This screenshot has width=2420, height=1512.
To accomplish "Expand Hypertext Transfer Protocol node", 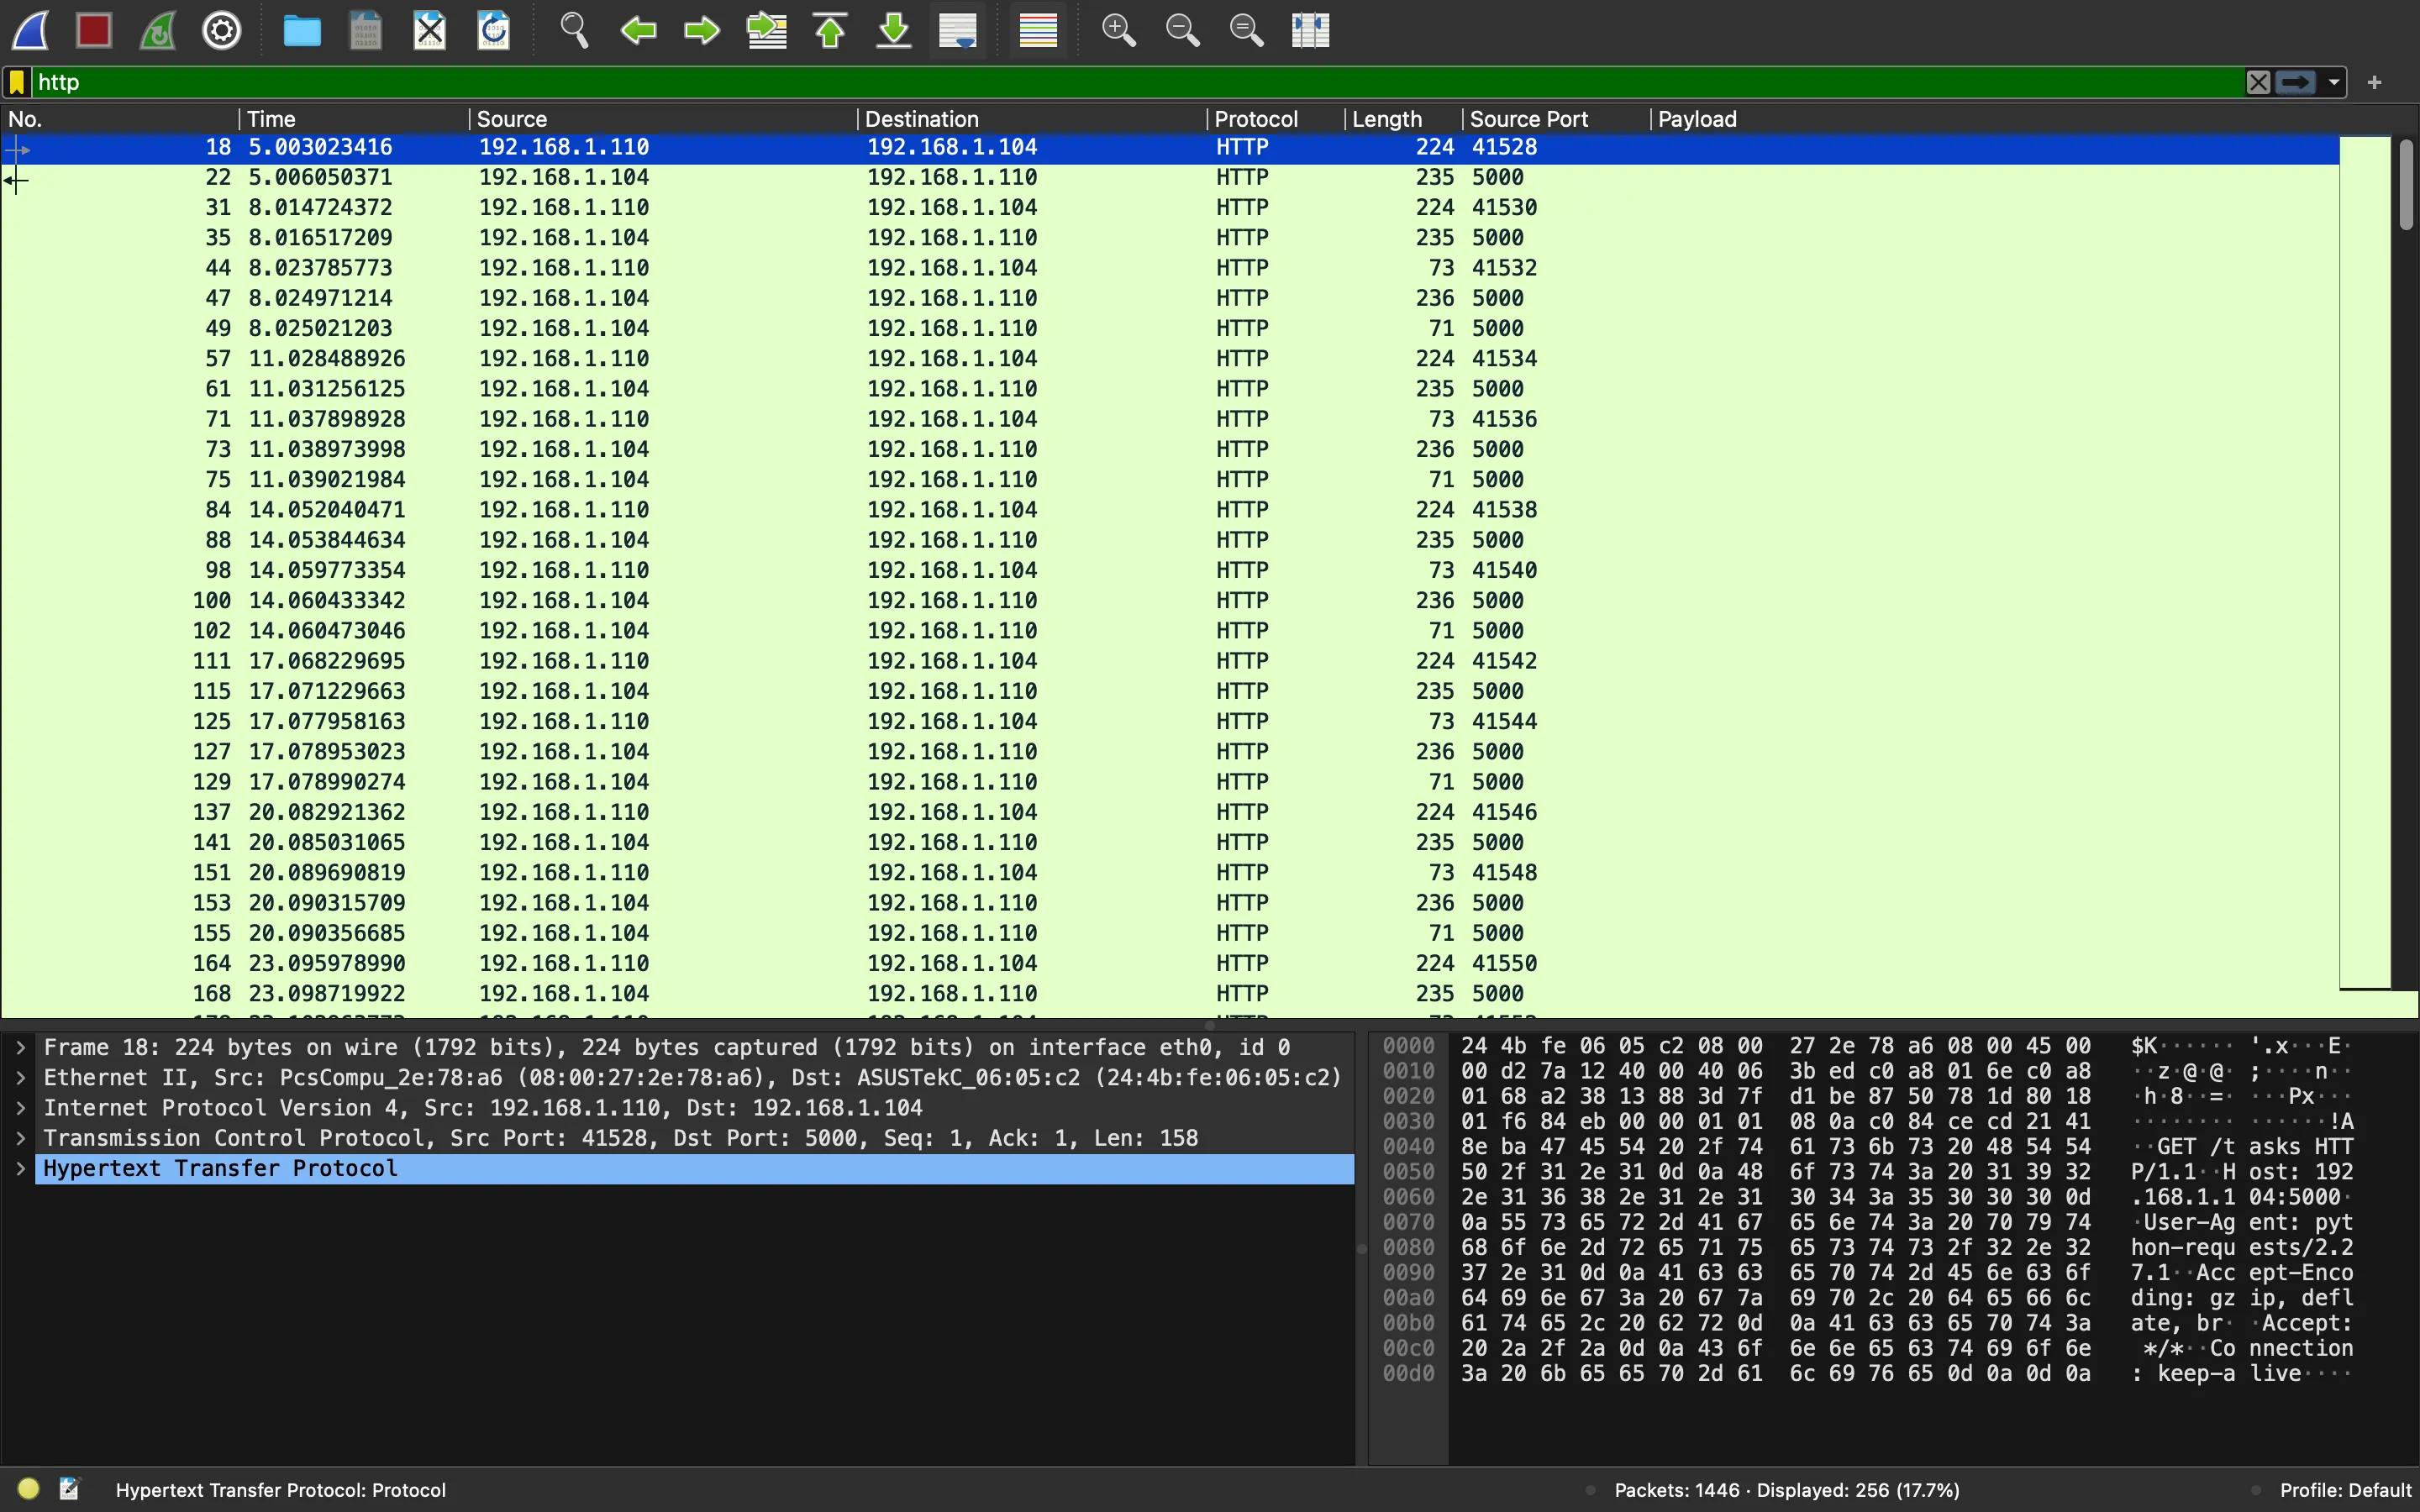I will [20, 1168].
